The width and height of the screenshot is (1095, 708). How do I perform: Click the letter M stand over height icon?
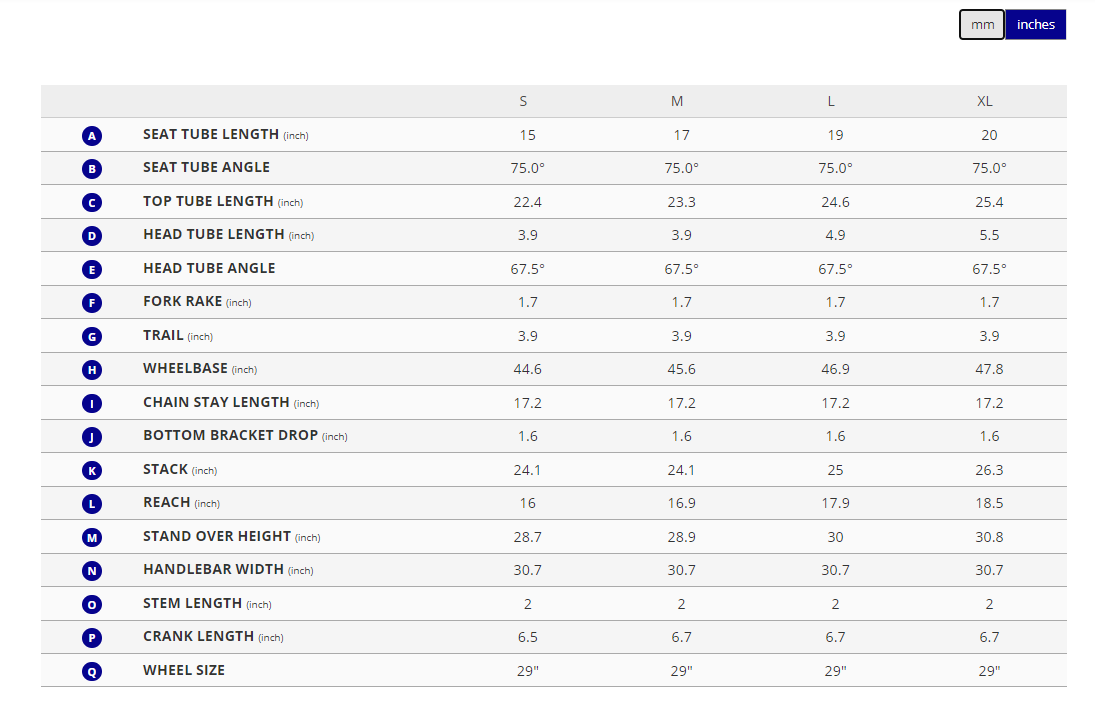(92, 537)
